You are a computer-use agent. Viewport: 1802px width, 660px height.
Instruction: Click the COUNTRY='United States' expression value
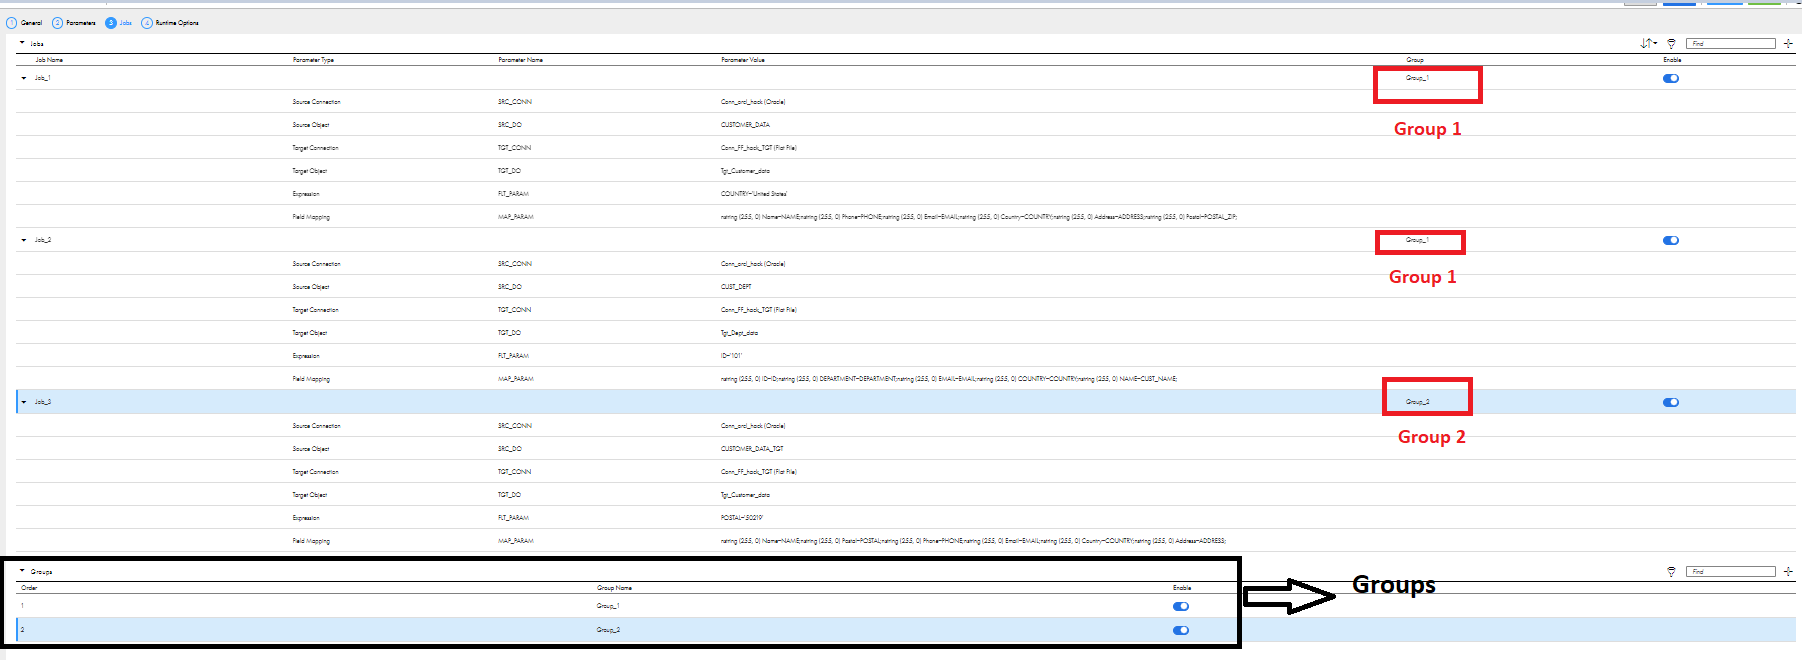pos(754,194)
